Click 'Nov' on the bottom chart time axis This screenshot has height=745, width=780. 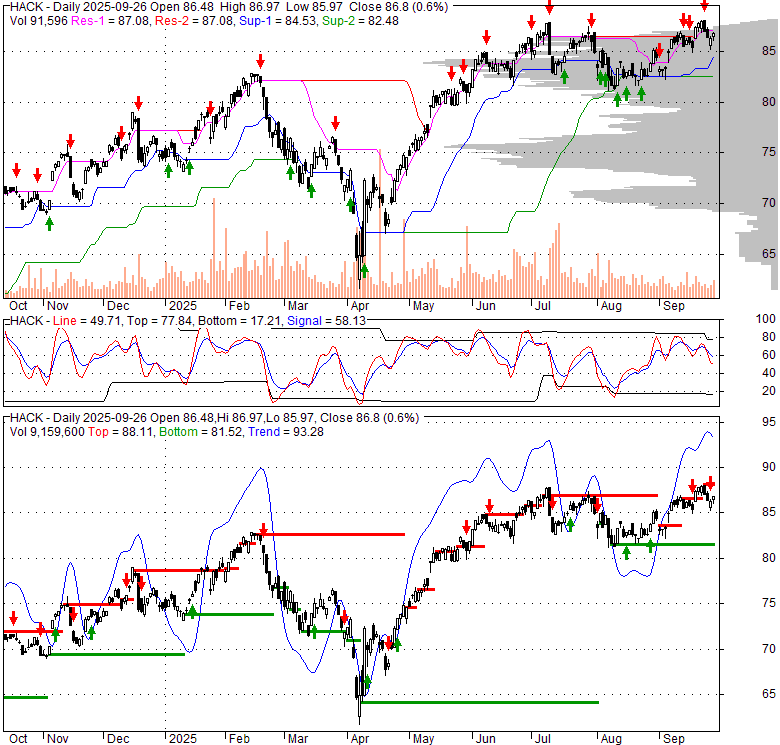[x=58, y=739]
